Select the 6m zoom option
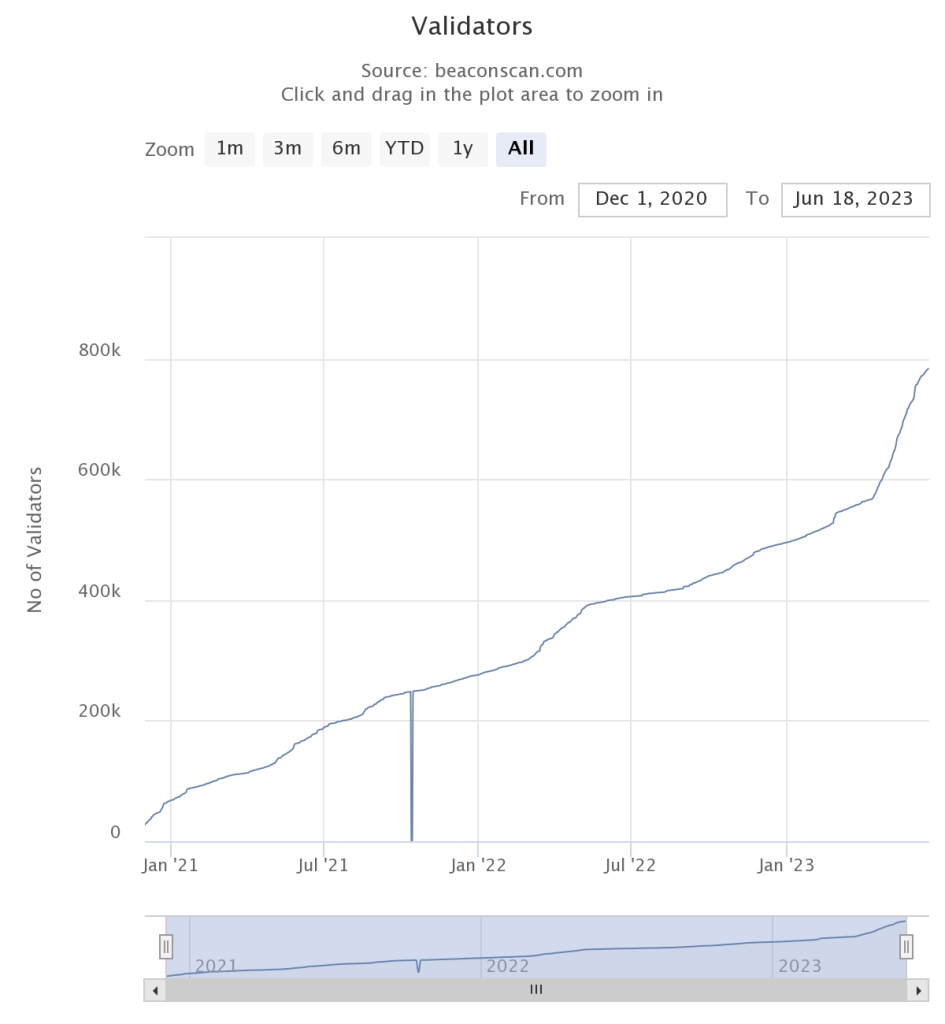 click(x=346, y=148)
